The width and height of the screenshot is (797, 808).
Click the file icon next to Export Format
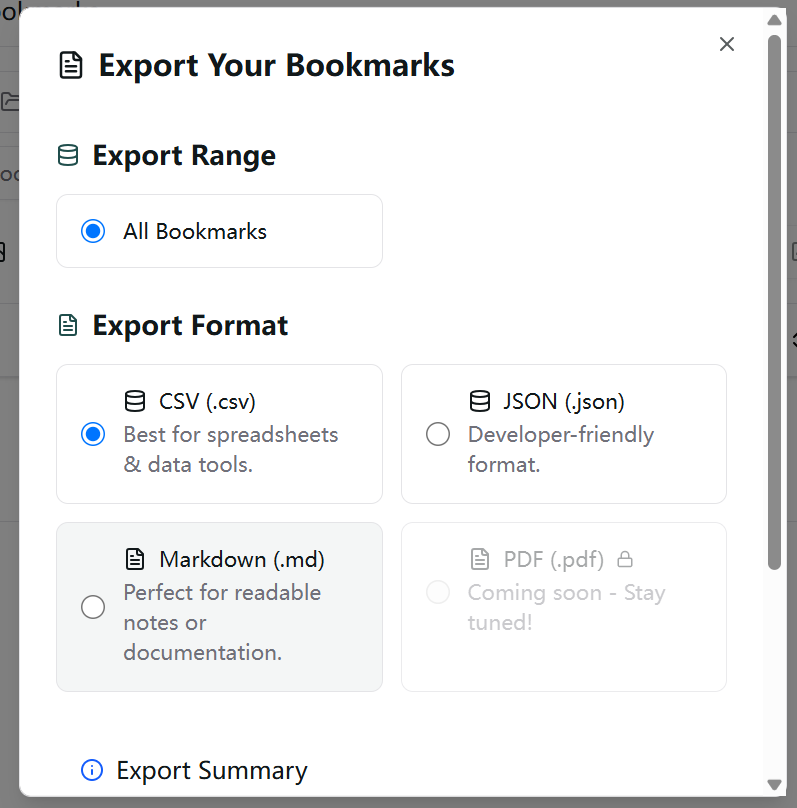coord(68,326)
